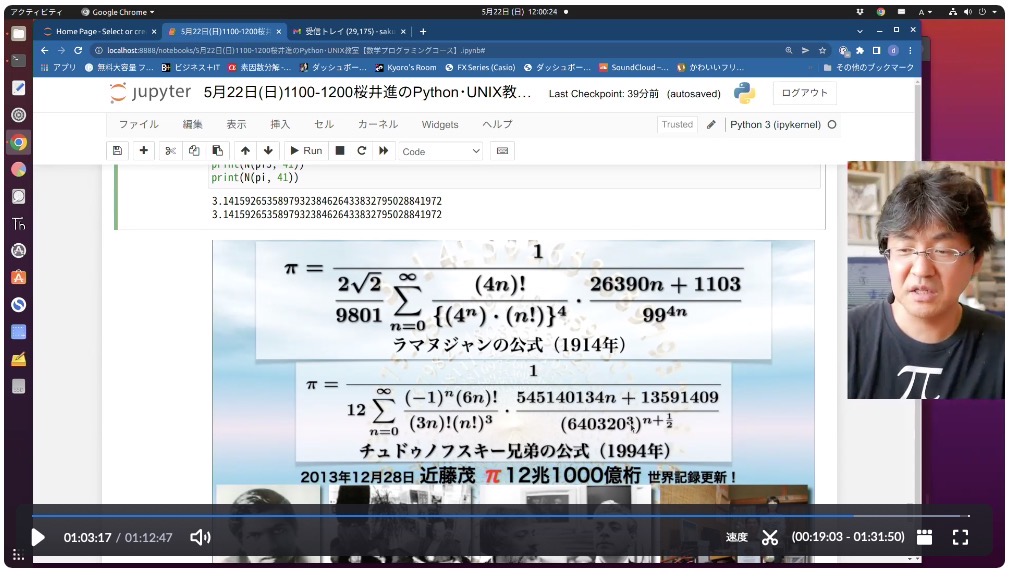This screenshot has height=580, width=1019.
Task: Open その他のブックマーク folder
Action: 868,67
